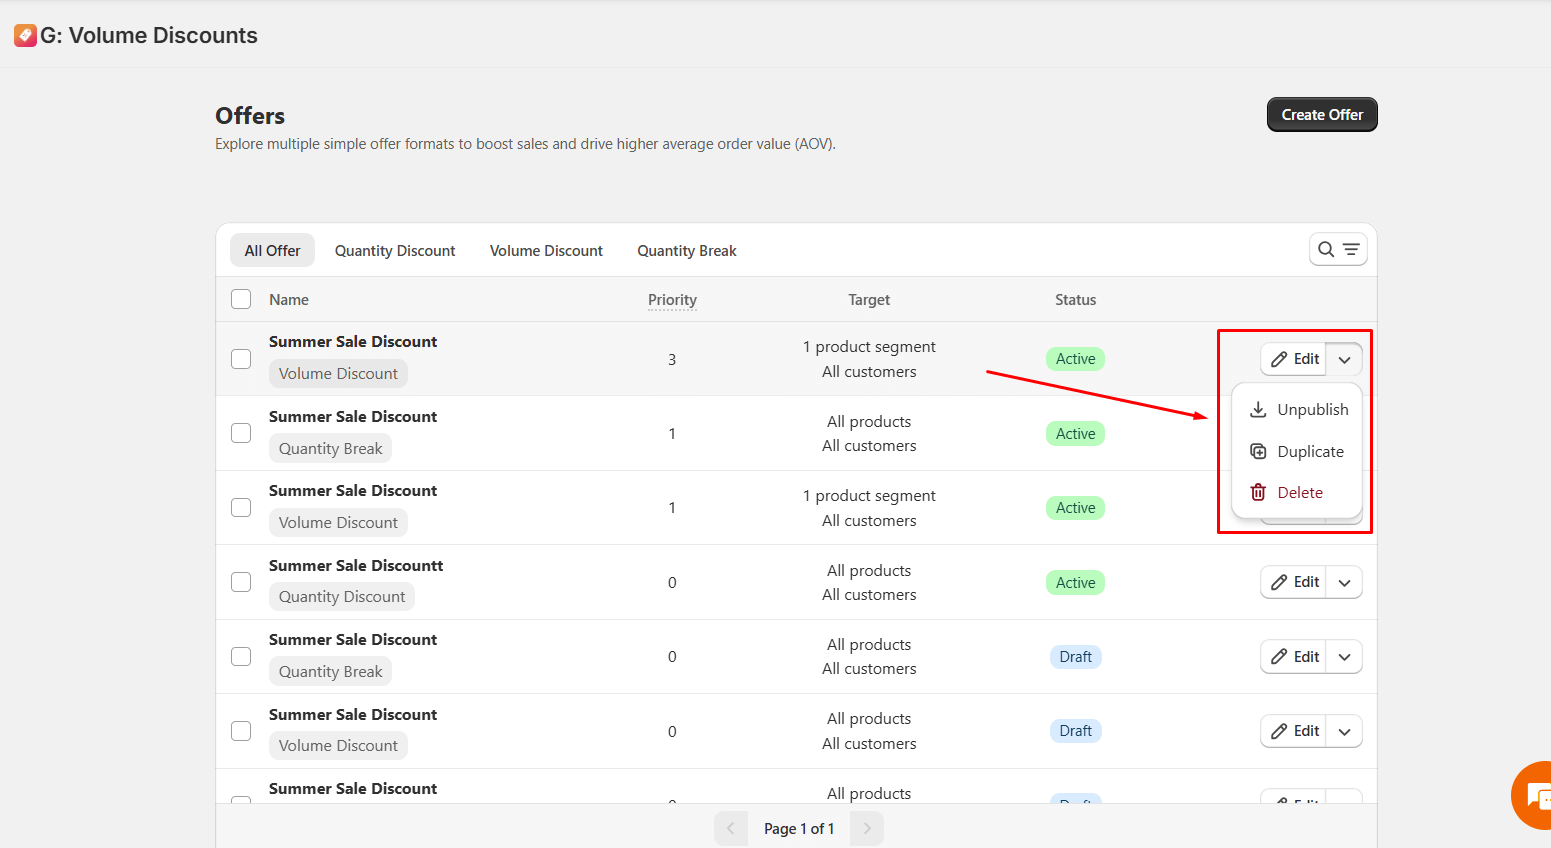Check the checkbox for the first Summer Sale Discount row
The image size is (1551, 848).
(240, 359)
